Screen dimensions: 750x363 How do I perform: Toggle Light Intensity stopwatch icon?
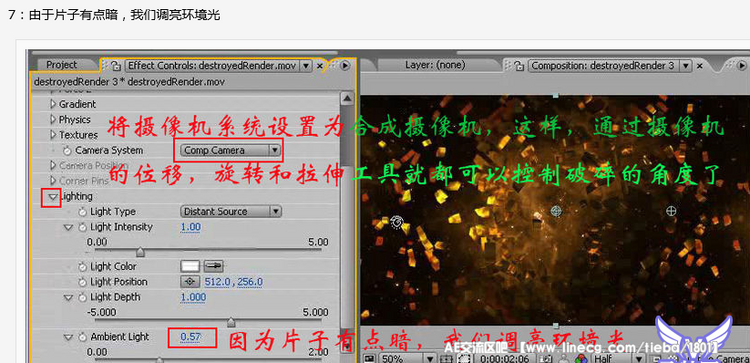83,227
